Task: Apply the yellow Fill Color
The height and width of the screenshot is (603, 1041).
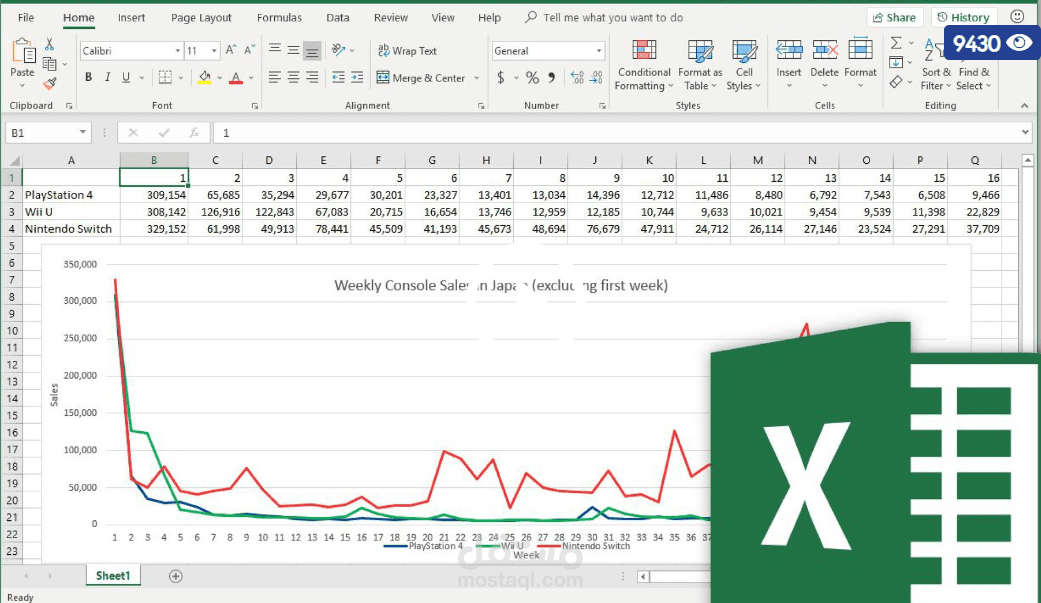Action: tap(204, 78)
